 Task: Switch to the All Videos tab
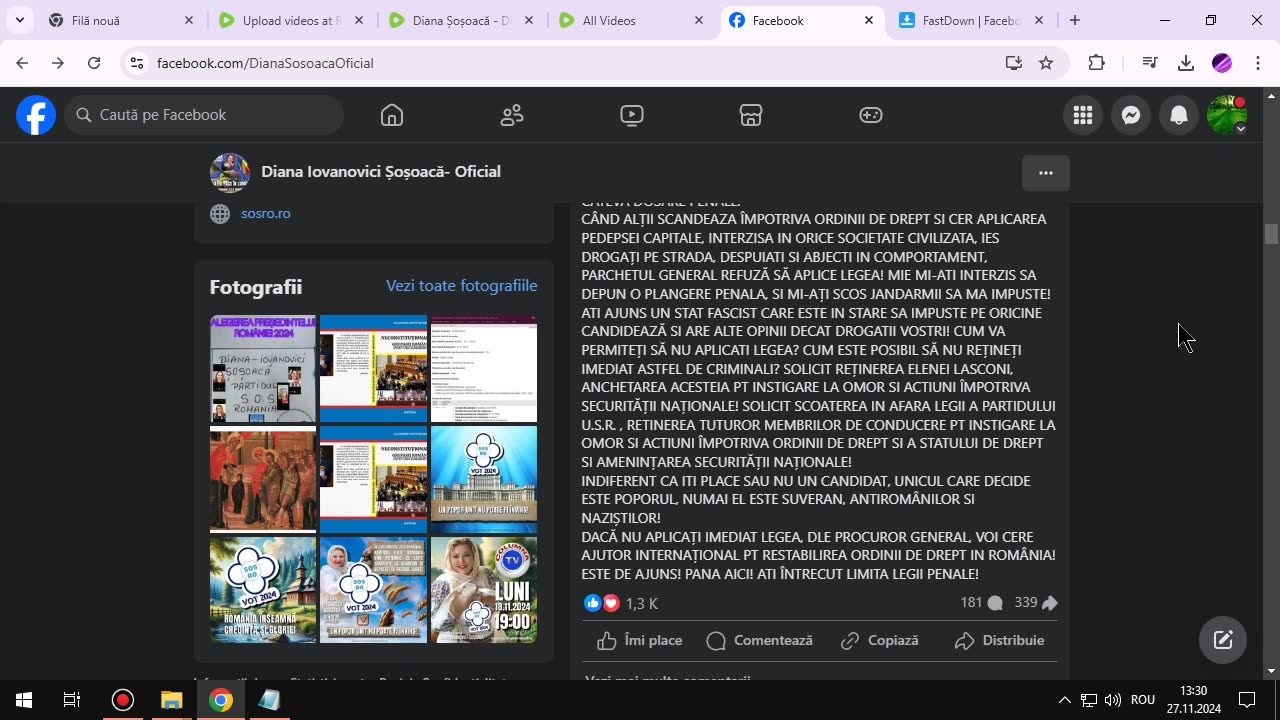[x=633, y=20]
